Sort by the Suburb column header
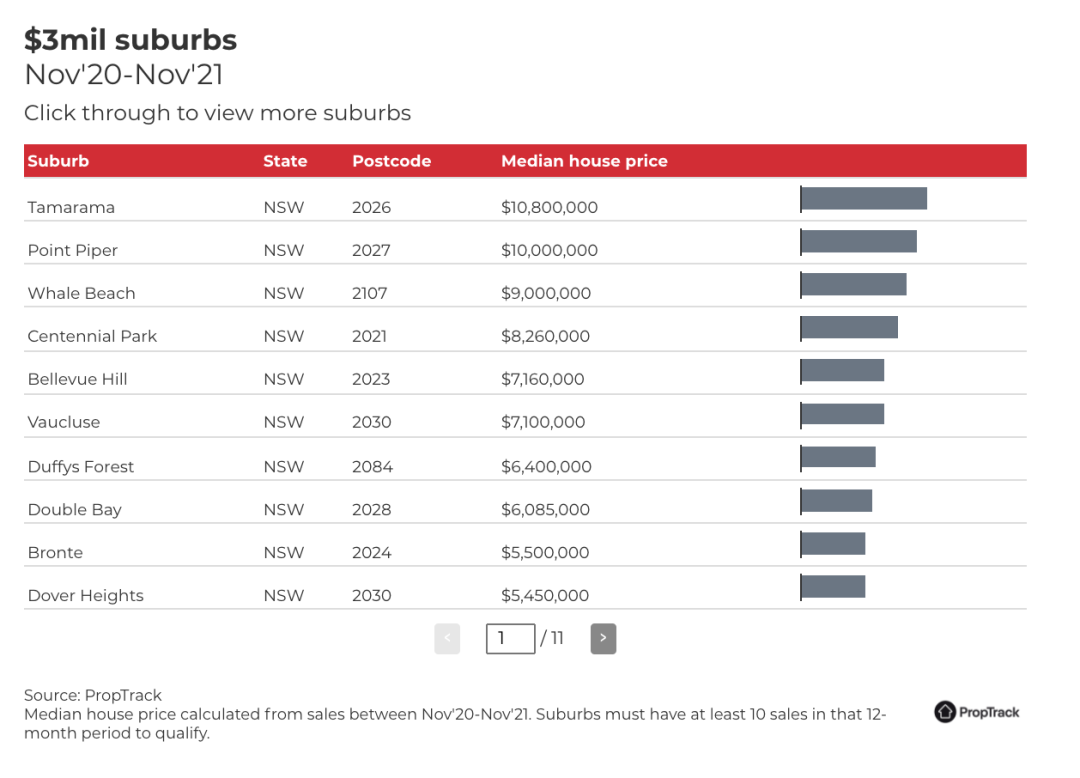The width and height of the screenshot is (1080, 778). point(59,161)
